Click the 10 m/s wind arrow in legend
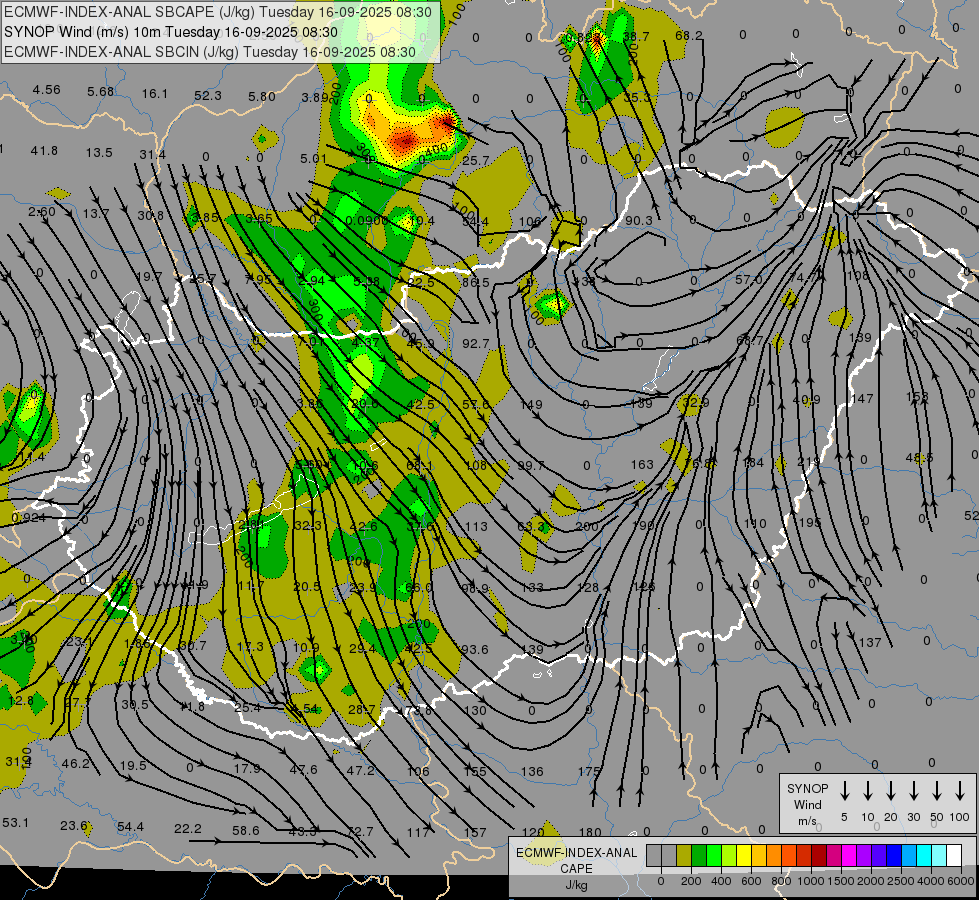The image size is (979, 900). [x=867, y=791]
